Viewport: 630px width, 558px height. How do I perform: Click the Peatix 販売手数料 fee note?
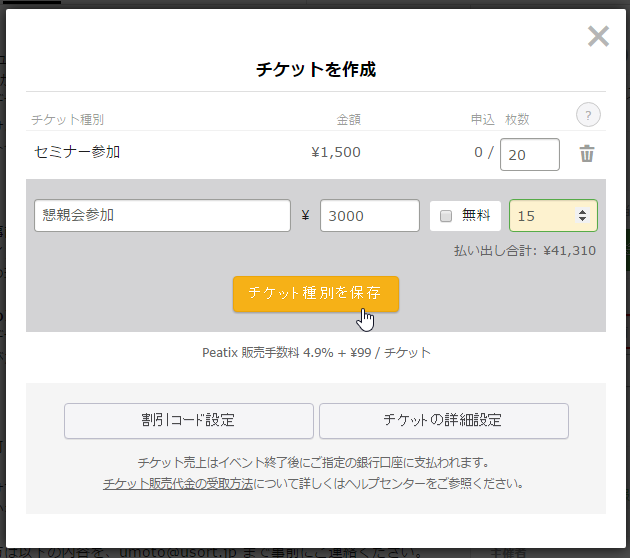316,352
